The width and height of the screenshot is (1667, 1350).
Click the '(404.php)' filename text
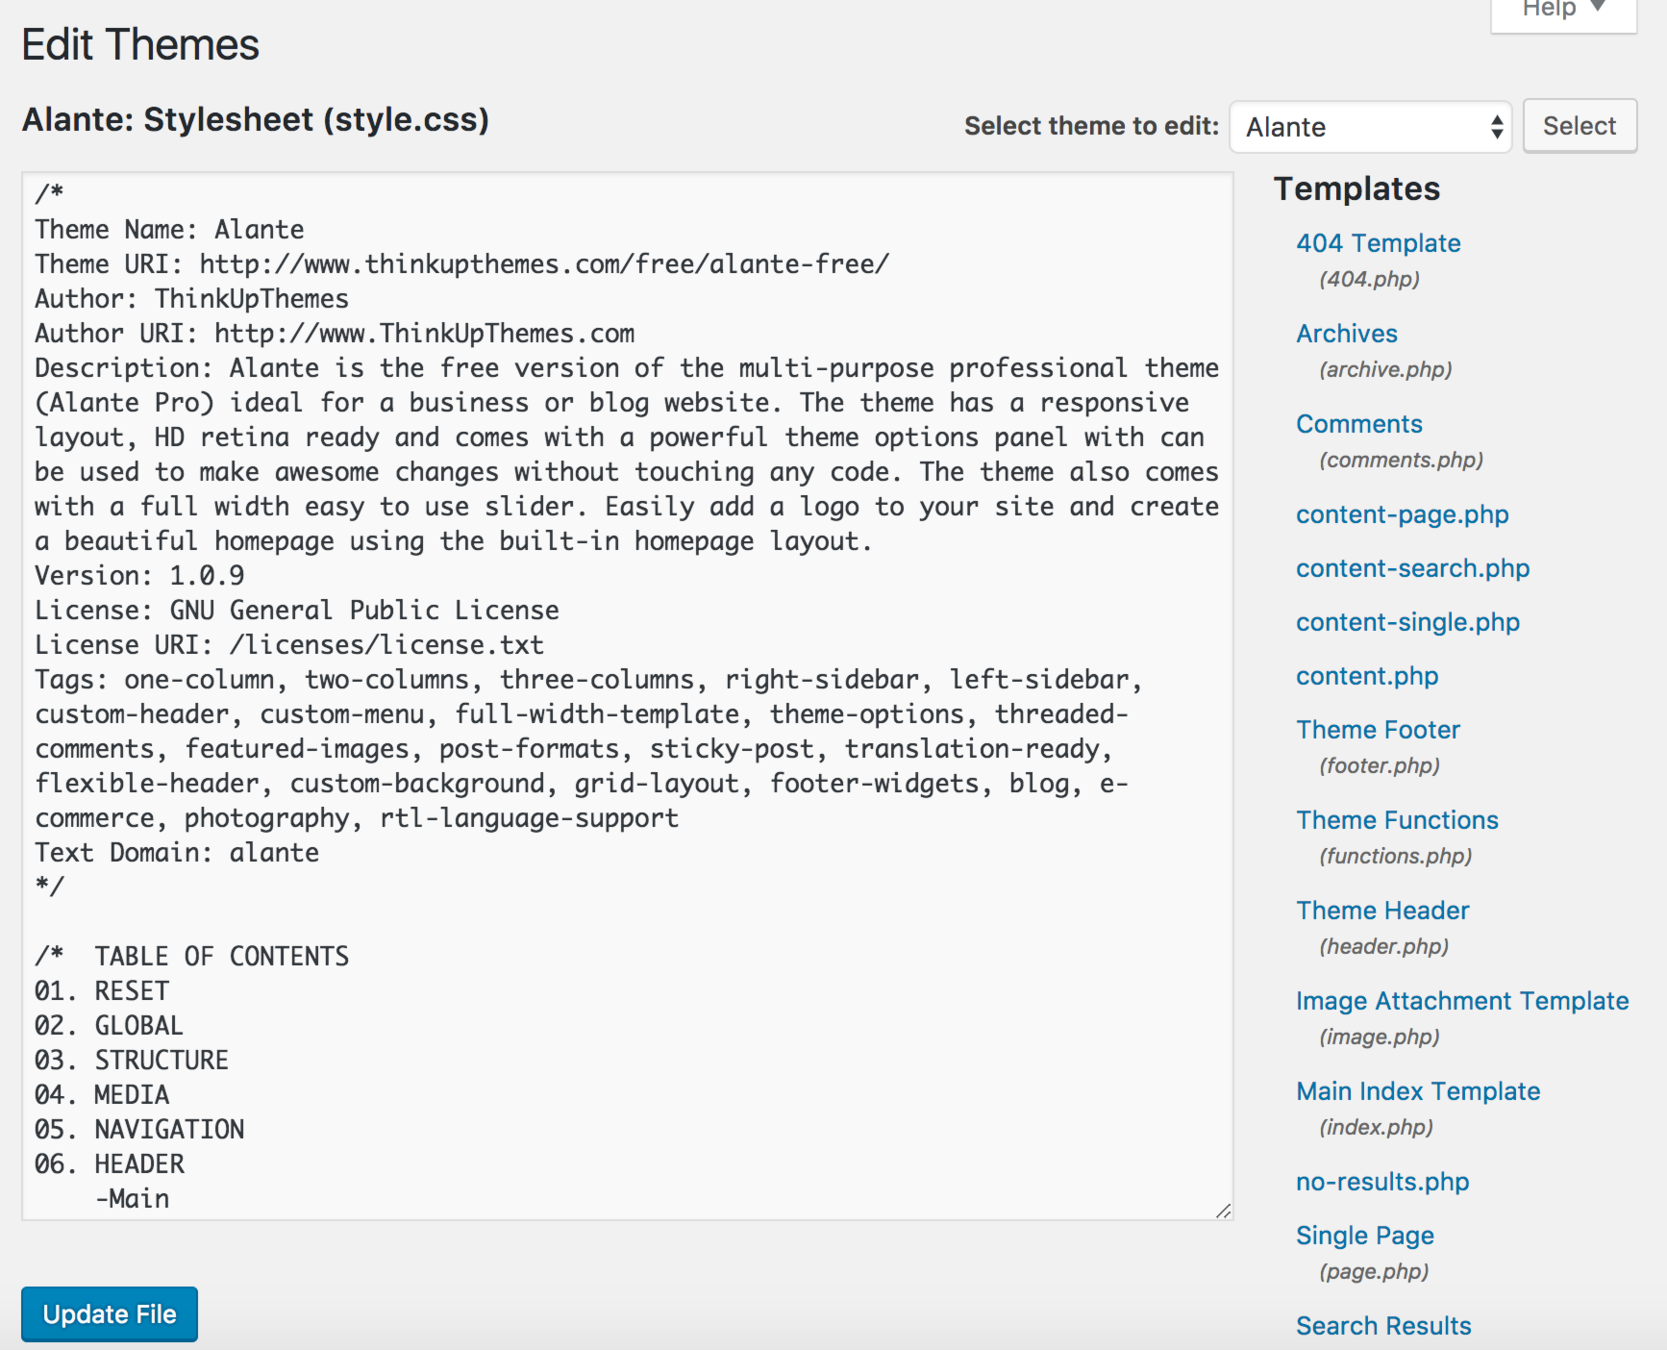point(1369,279)
